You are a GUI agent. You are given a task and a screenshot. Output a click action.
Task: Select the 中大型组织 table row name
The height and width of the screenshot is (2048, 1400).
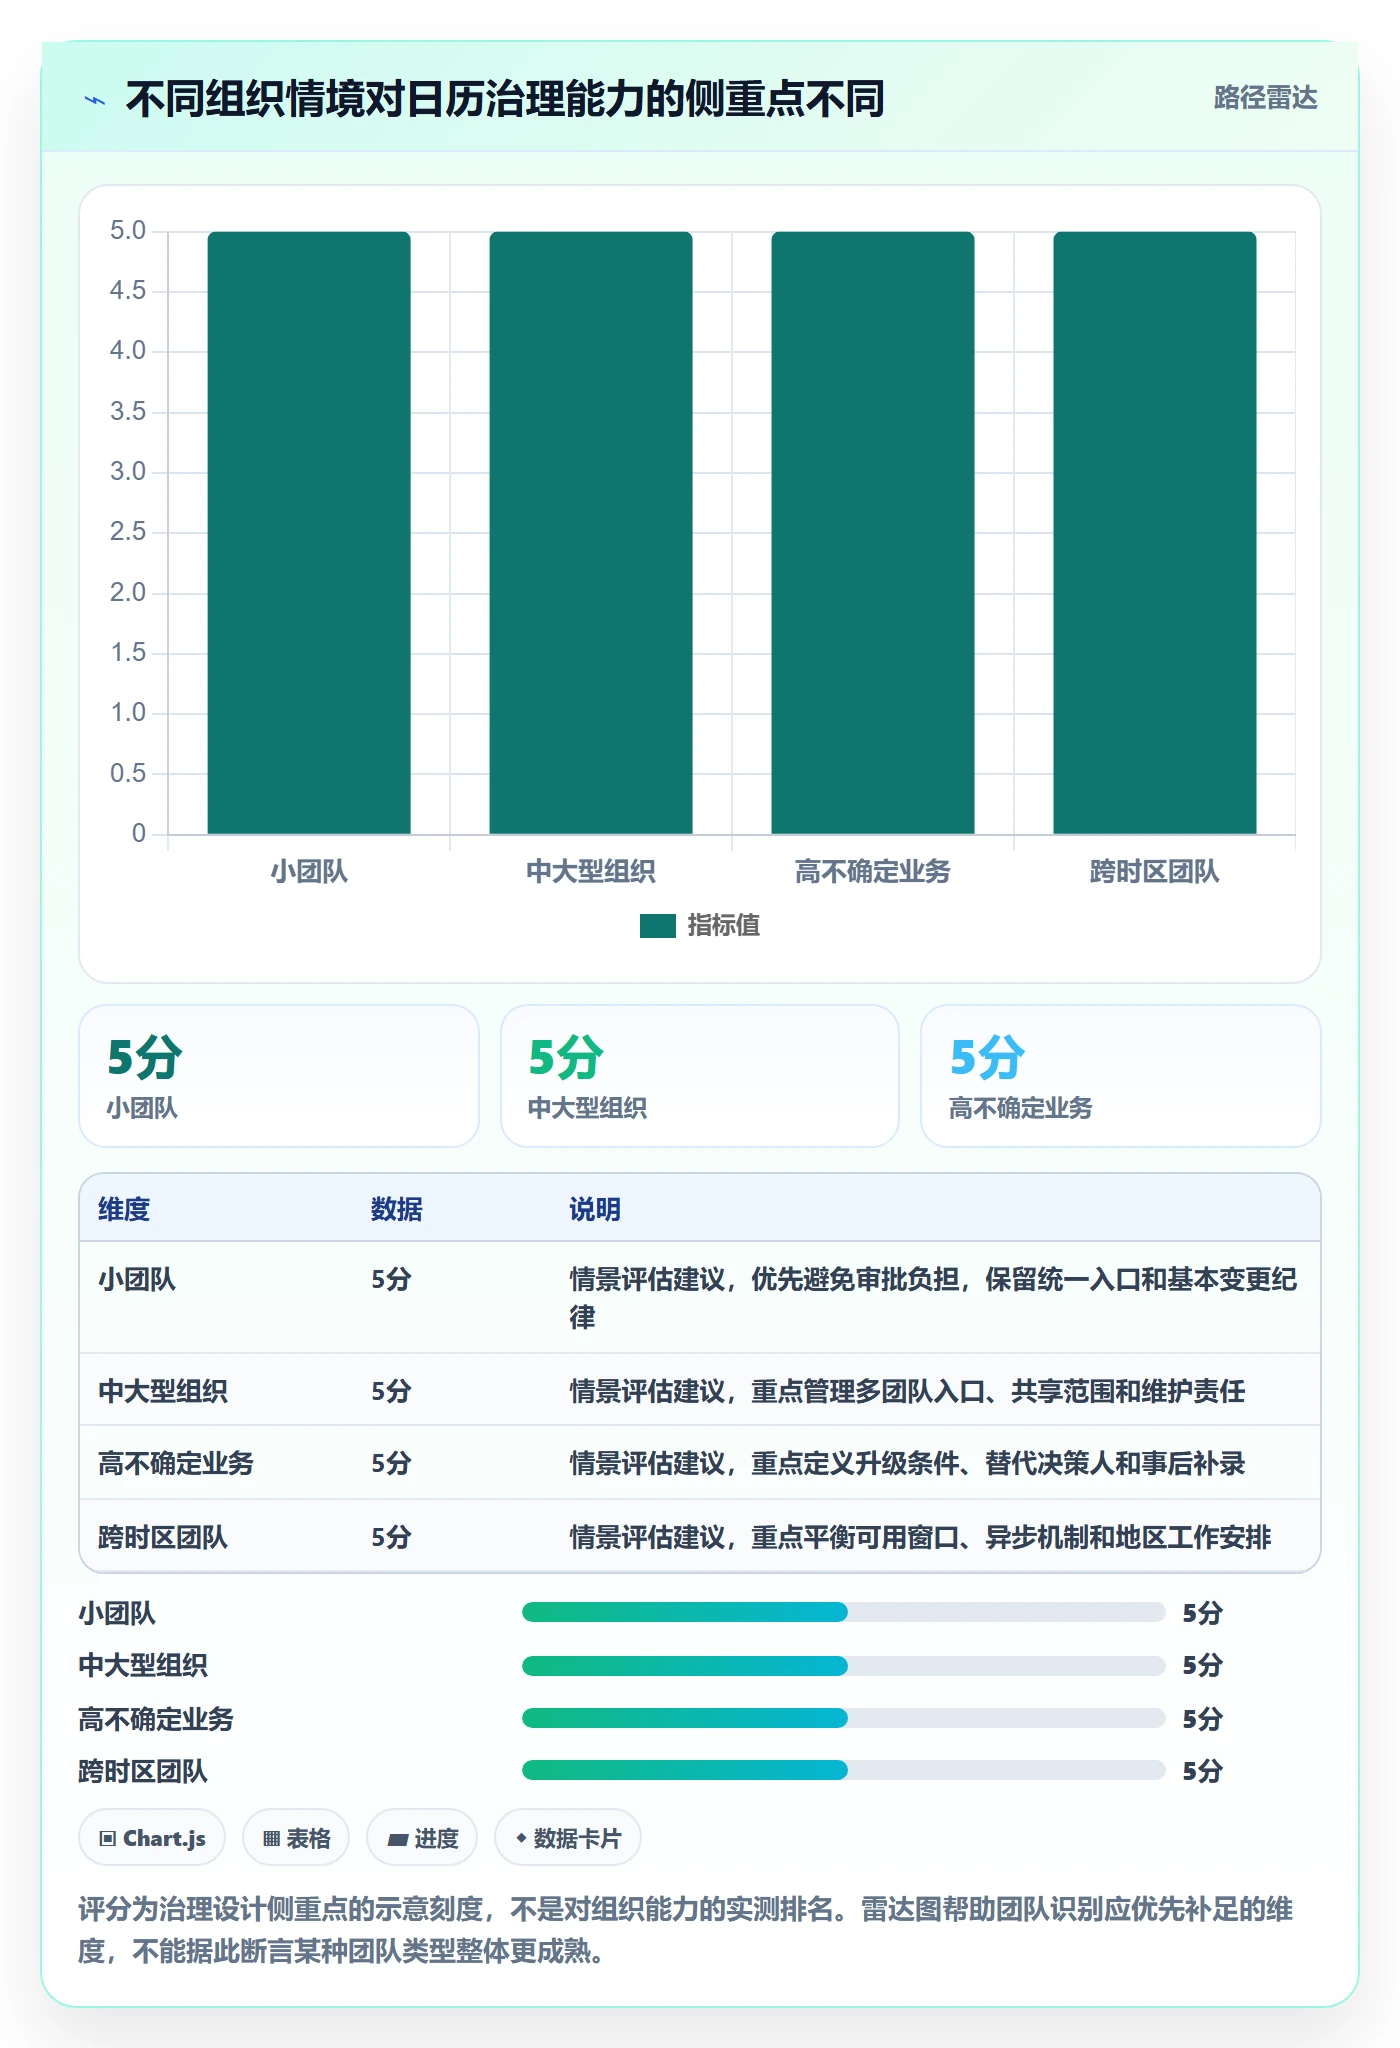(x=163, y=1391)
